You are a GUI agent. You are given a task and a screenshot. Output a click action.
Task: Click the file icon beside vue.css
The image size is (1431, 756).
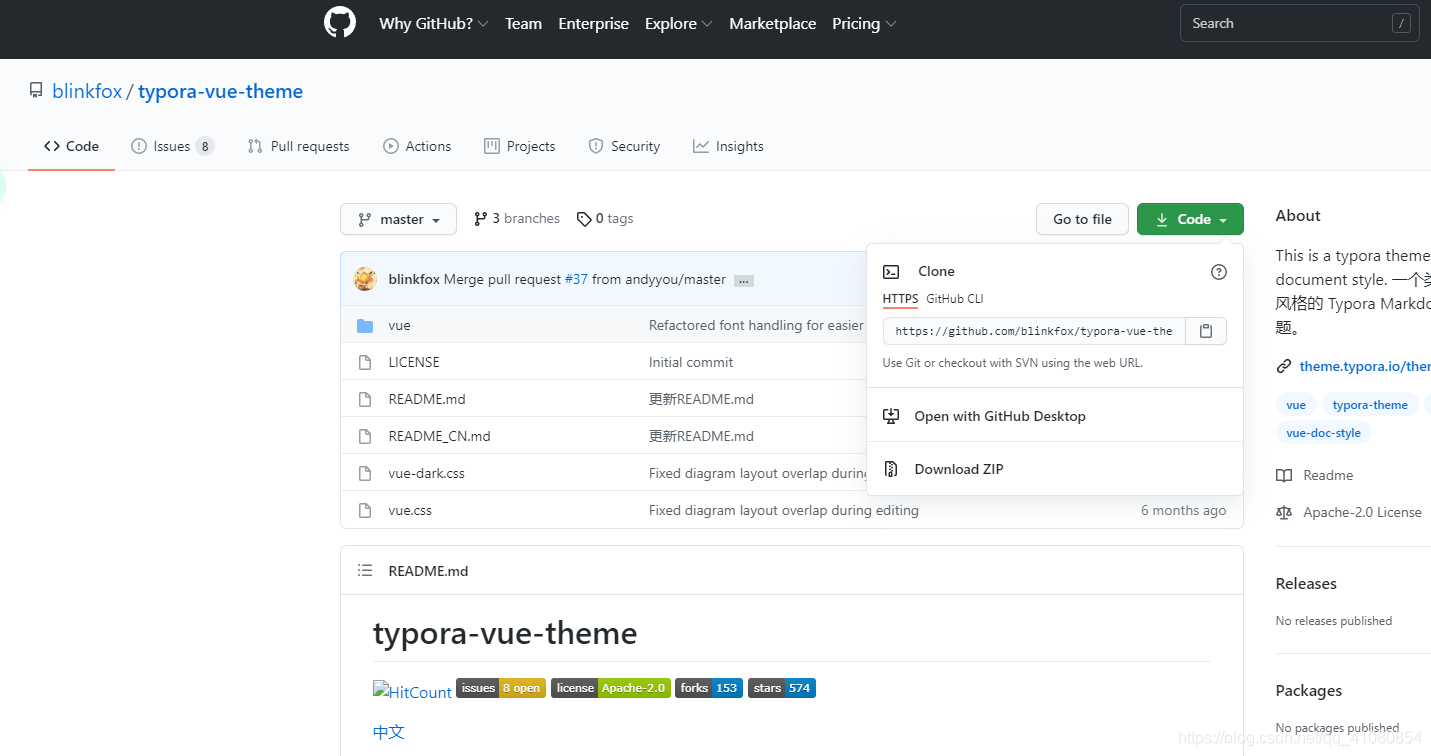365,510
